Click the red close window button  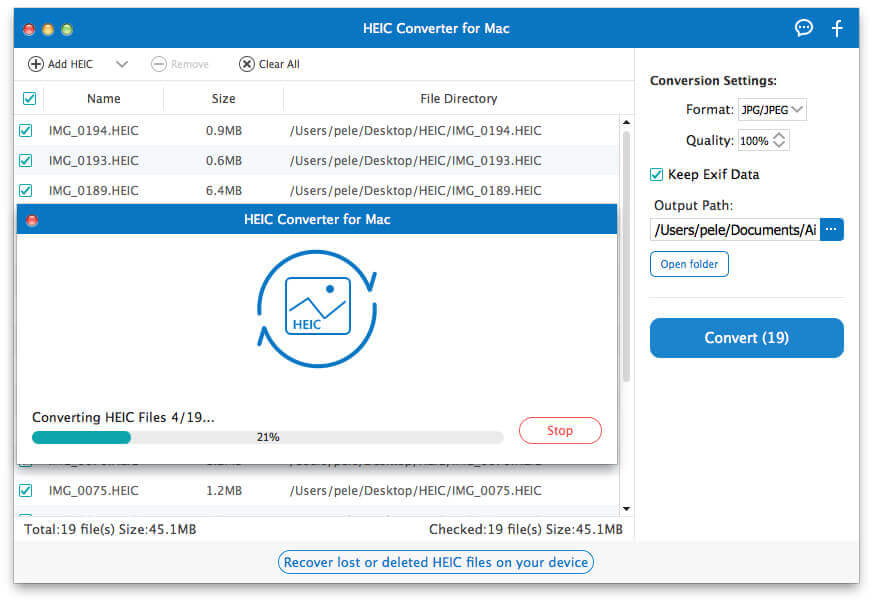29,29
